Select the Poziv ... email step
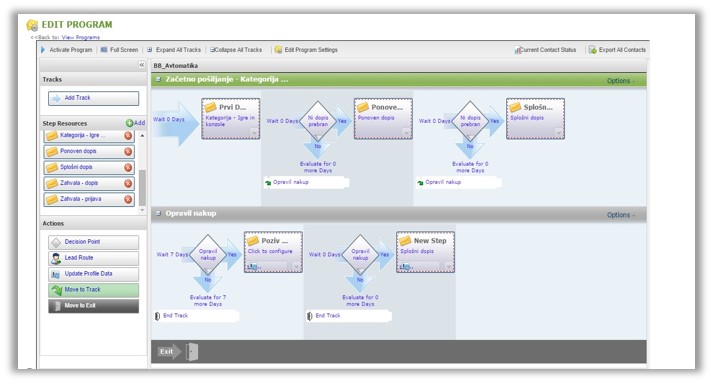This screenshot has width=713, height=383. [273, 252]
